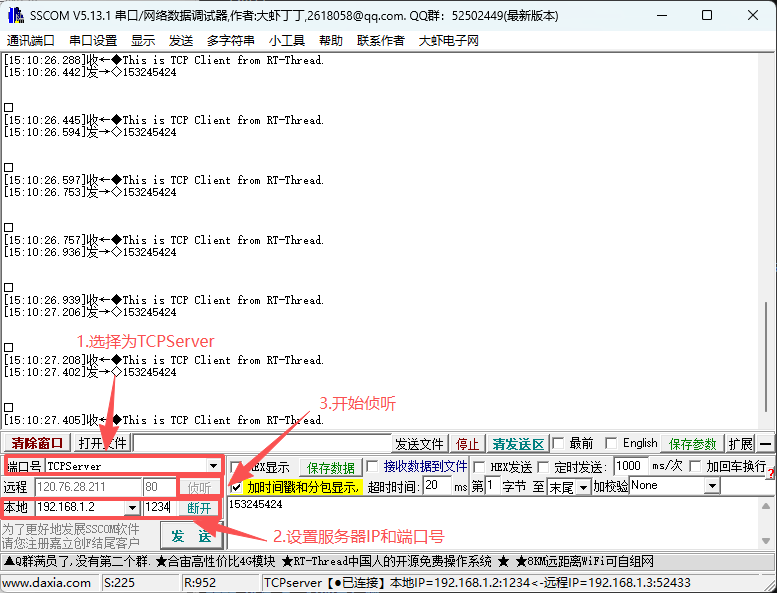
Task: Enable the 加回车换行 checkbox
Action: coord(696,466)
